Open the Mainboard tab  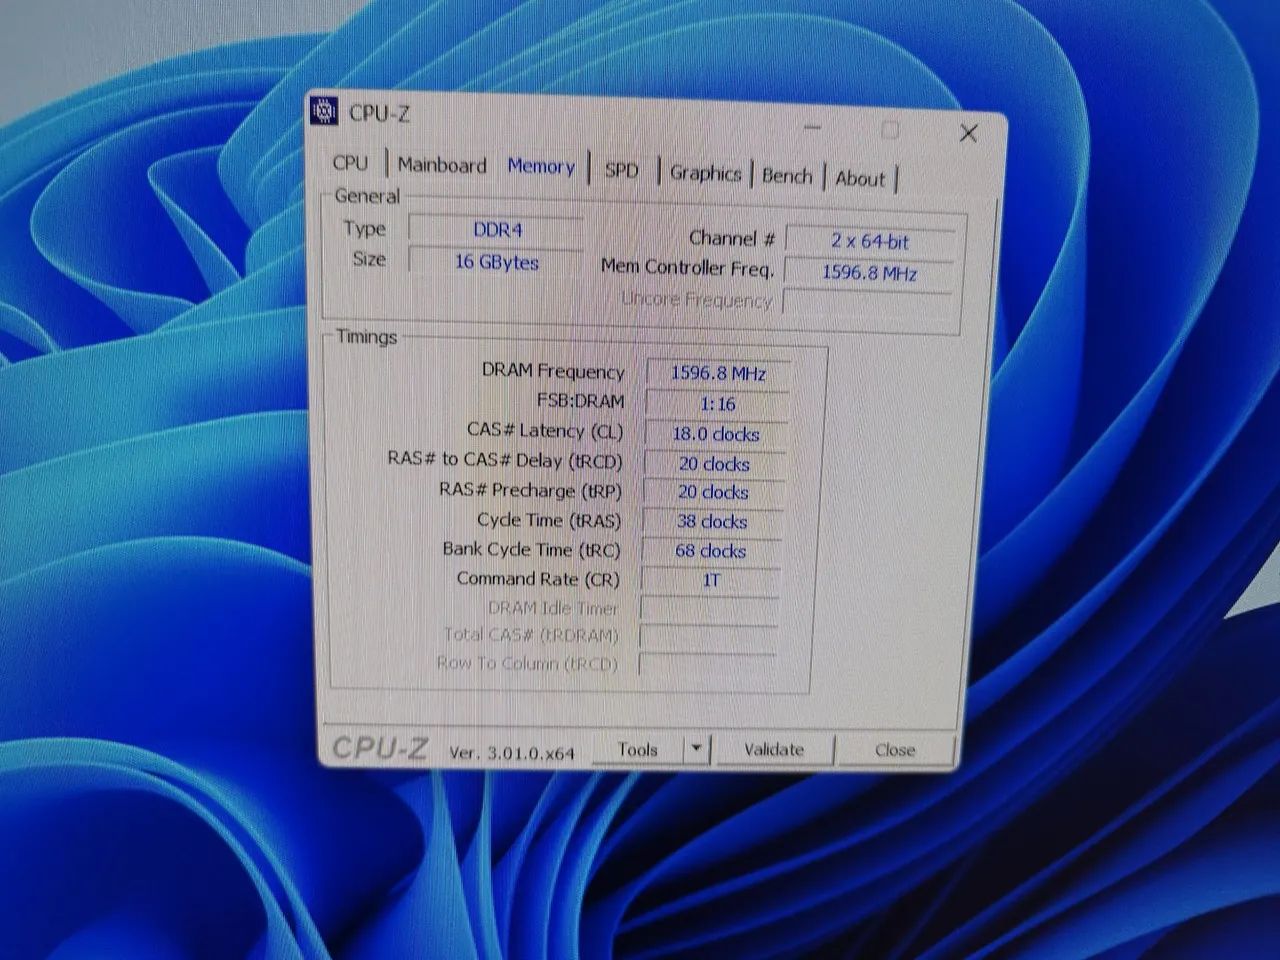442,165
